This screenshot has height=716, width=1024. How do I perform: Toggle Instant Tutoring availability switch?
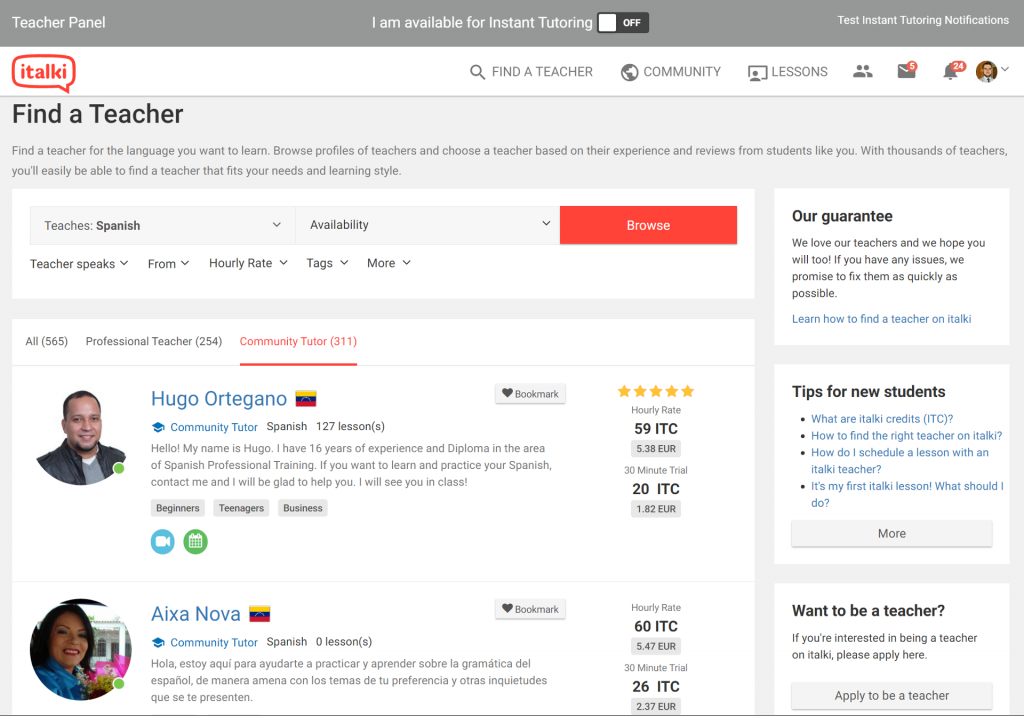coord(623,22)
